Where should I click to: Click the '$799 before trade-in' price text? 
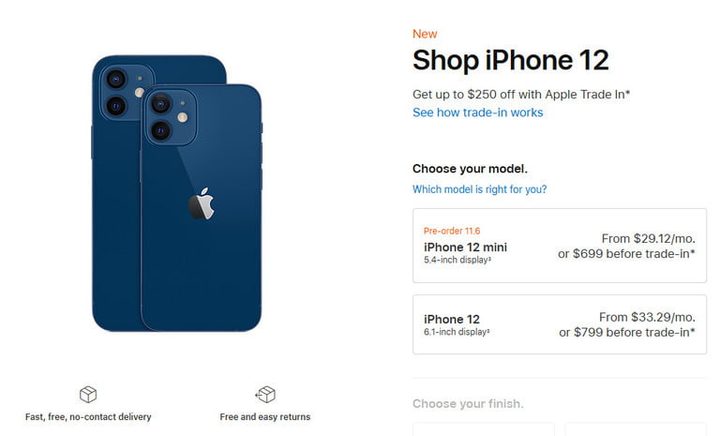coord(634,332)
